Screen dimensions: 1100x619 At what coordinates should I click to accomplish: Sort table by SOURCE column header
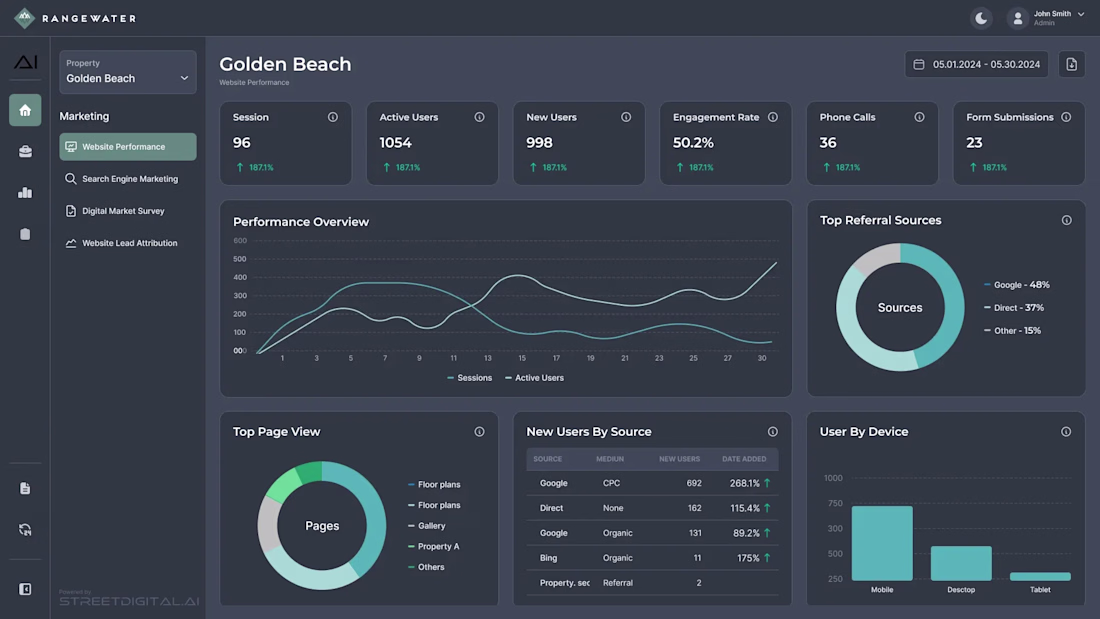coord(547,459)
